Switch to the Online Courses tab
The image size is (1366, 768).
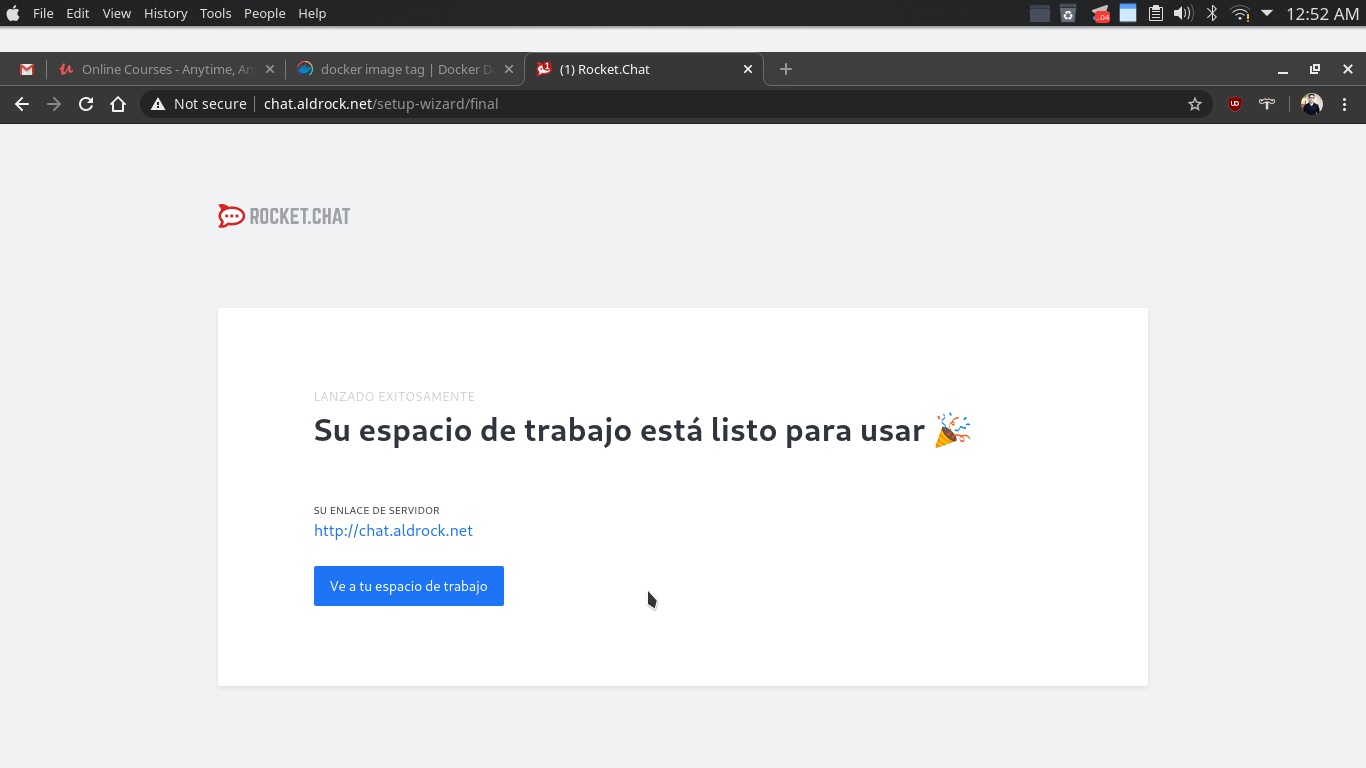pos(166,69)
